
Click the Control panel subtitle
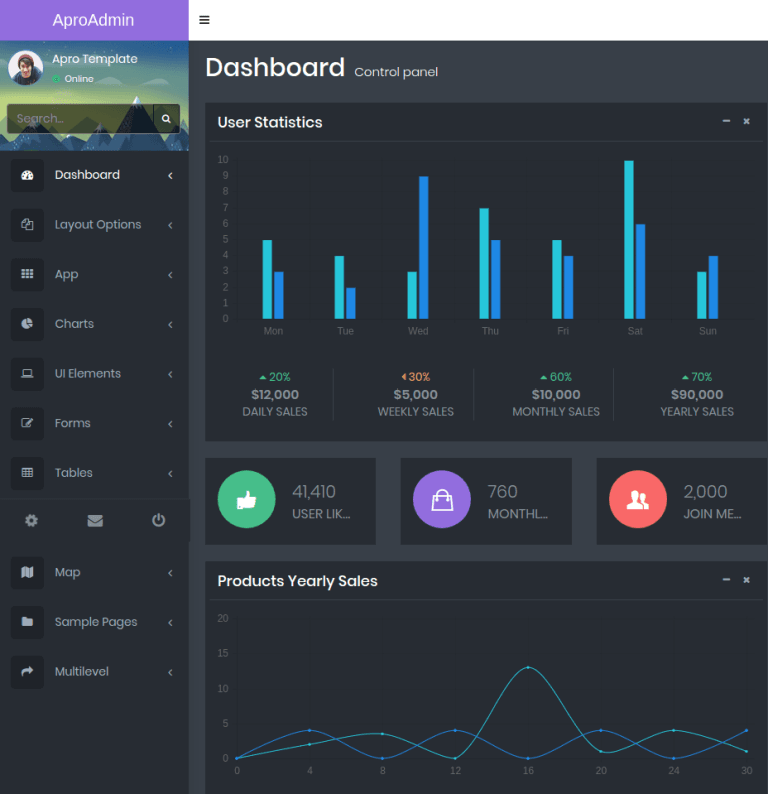(396, 72)
